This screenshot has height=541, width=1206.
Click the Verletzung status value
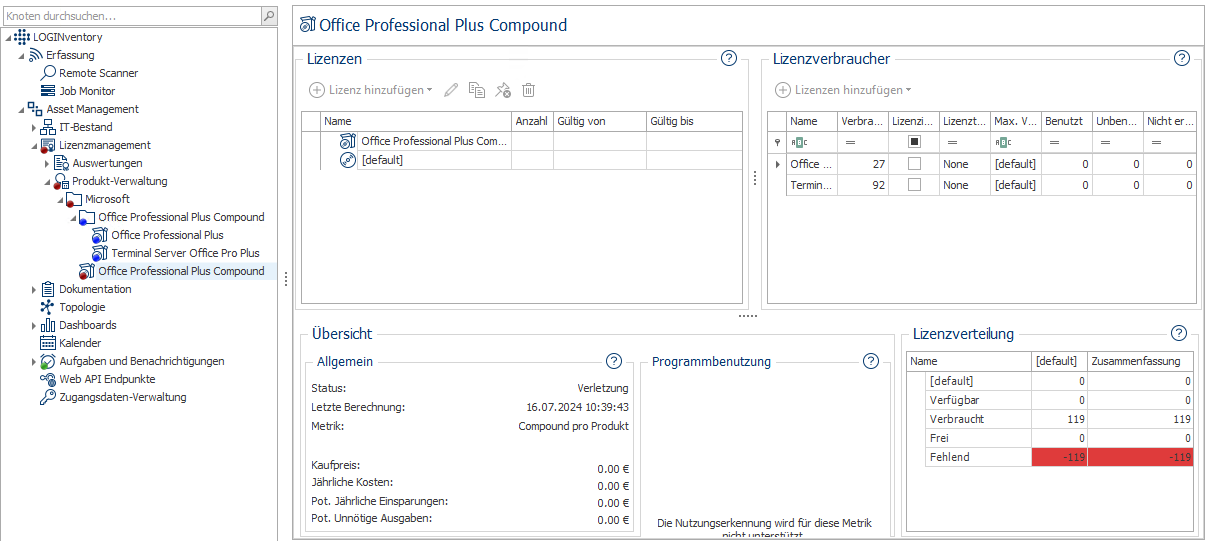[x=603, y=388]
